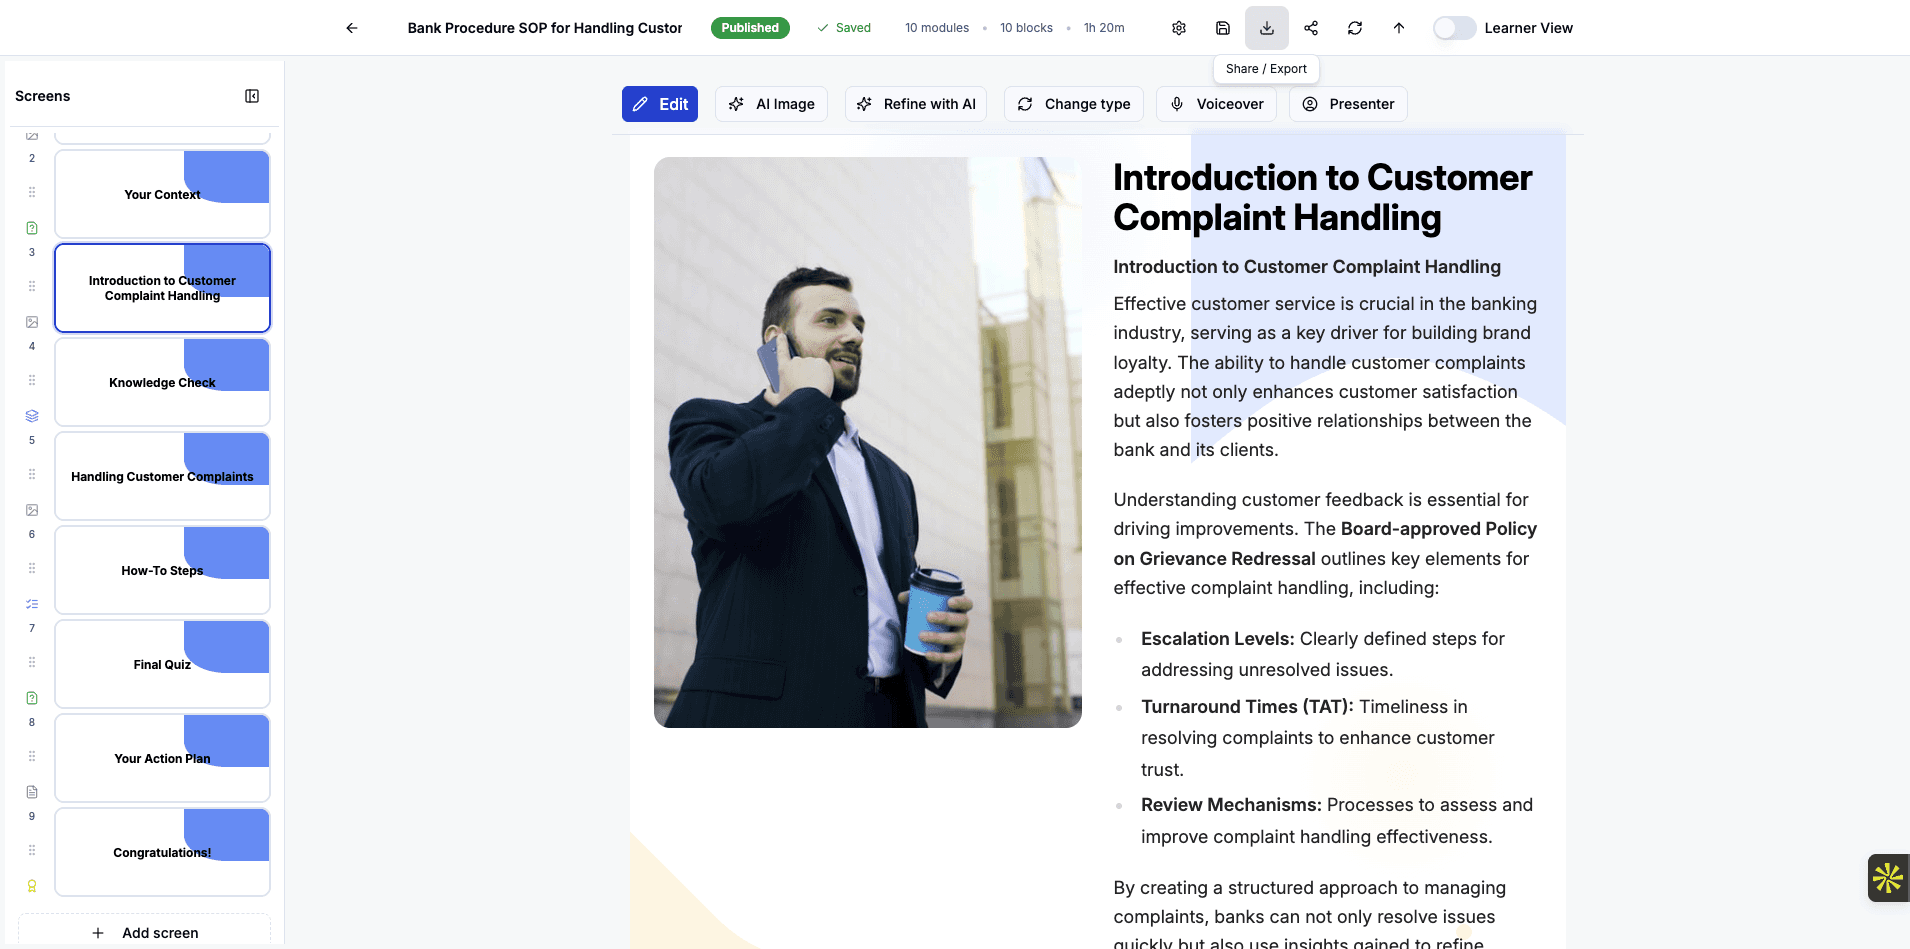The height and width of the screenshot is (949, 1910).
Task: Open Refine with AI options
Action: tap(915, 104)
